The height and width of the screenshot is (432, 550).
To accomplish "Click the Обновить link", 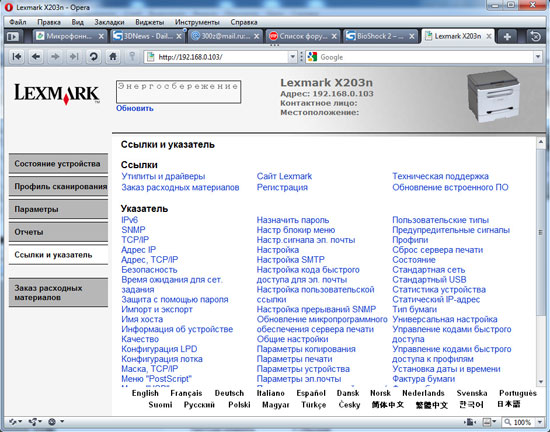I will [135, 108].
